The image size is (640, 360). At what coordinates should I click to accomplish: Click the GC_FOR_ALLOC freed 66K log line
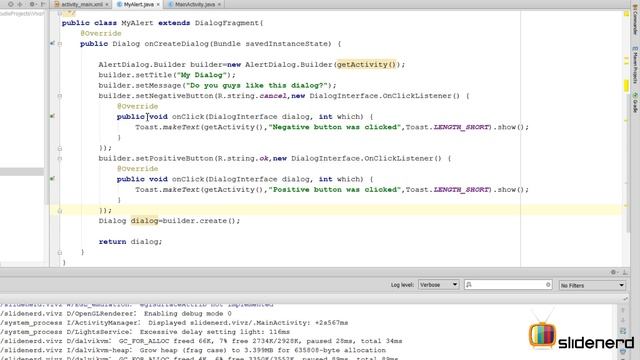pos(201,341)
